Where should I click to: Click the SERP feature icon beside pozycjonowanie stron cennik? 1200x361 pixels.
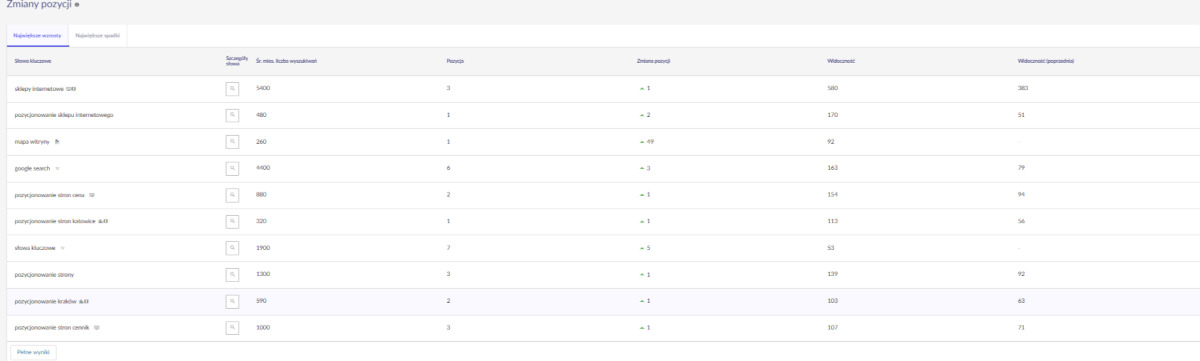point(96,327)
